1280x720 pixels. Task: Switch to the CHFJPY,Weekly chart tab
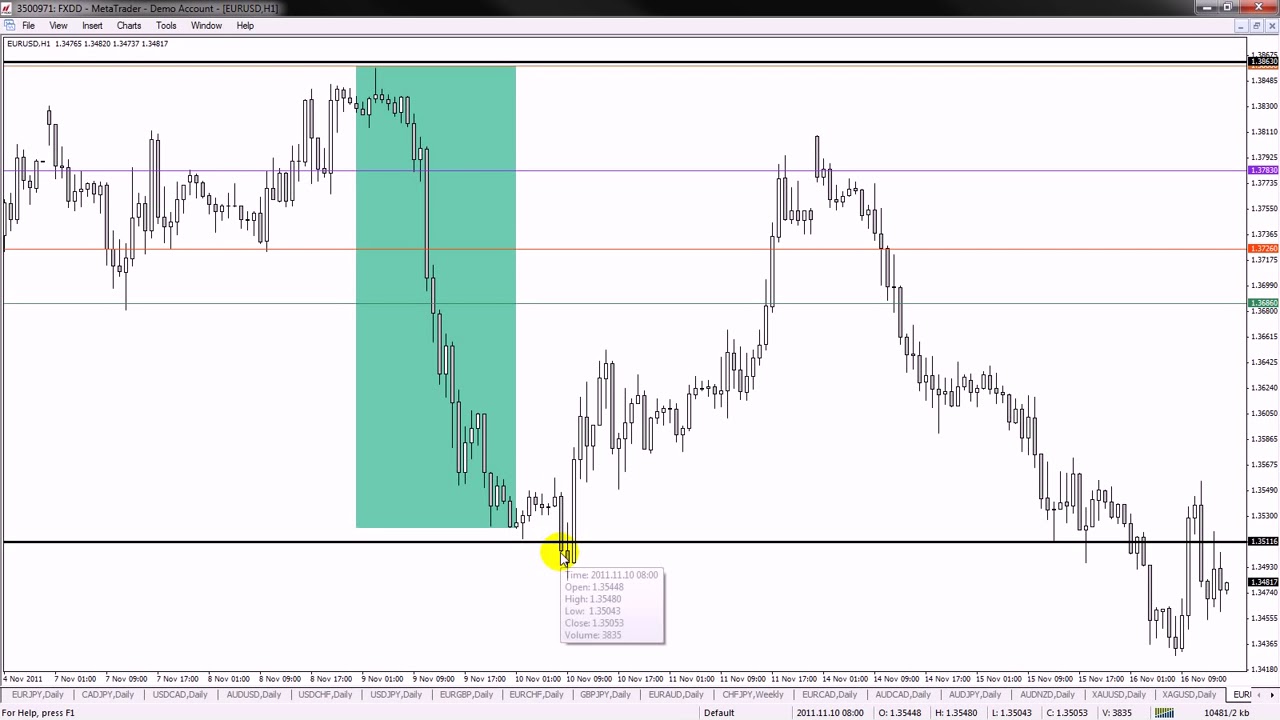(752, 695)
